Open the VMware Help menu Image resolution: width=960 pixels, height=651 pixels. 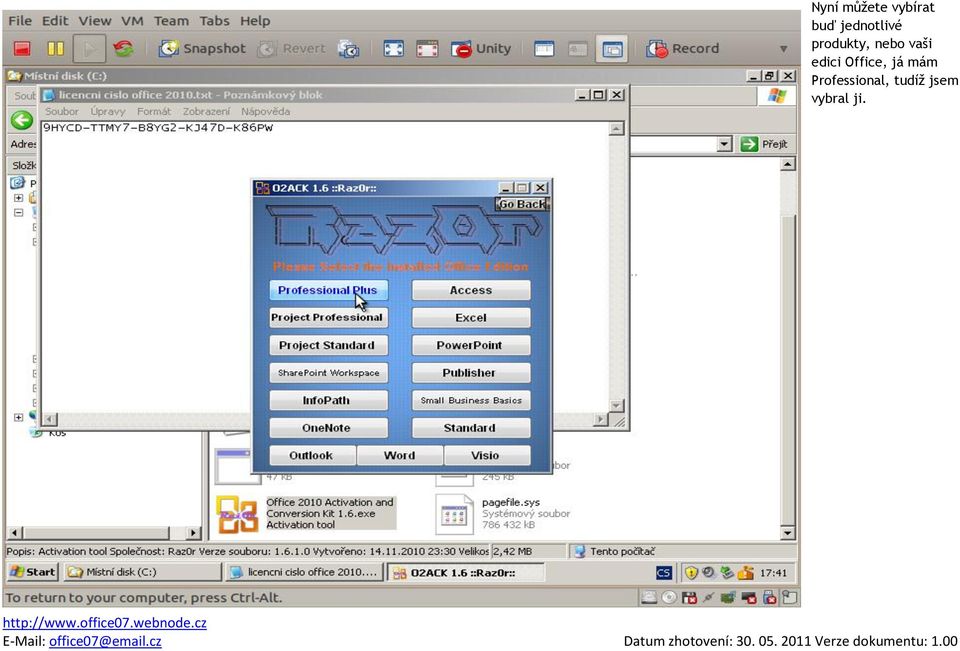pos(255,21)
